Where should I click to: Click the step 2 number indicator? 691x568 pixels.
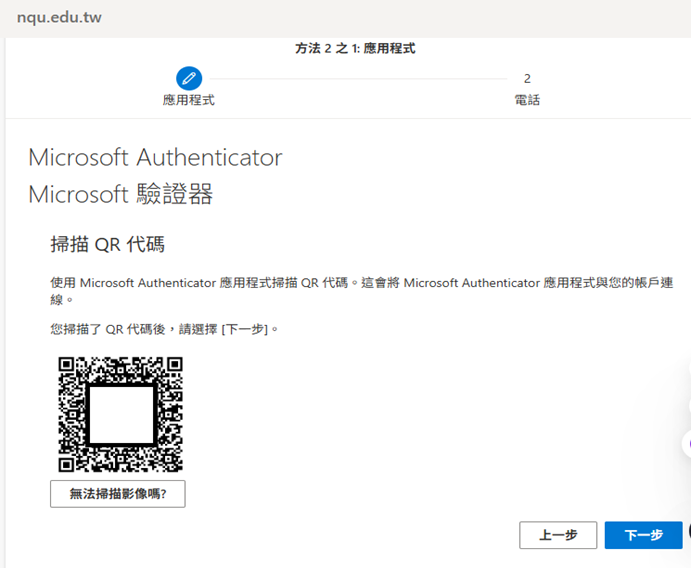[527, 78]
